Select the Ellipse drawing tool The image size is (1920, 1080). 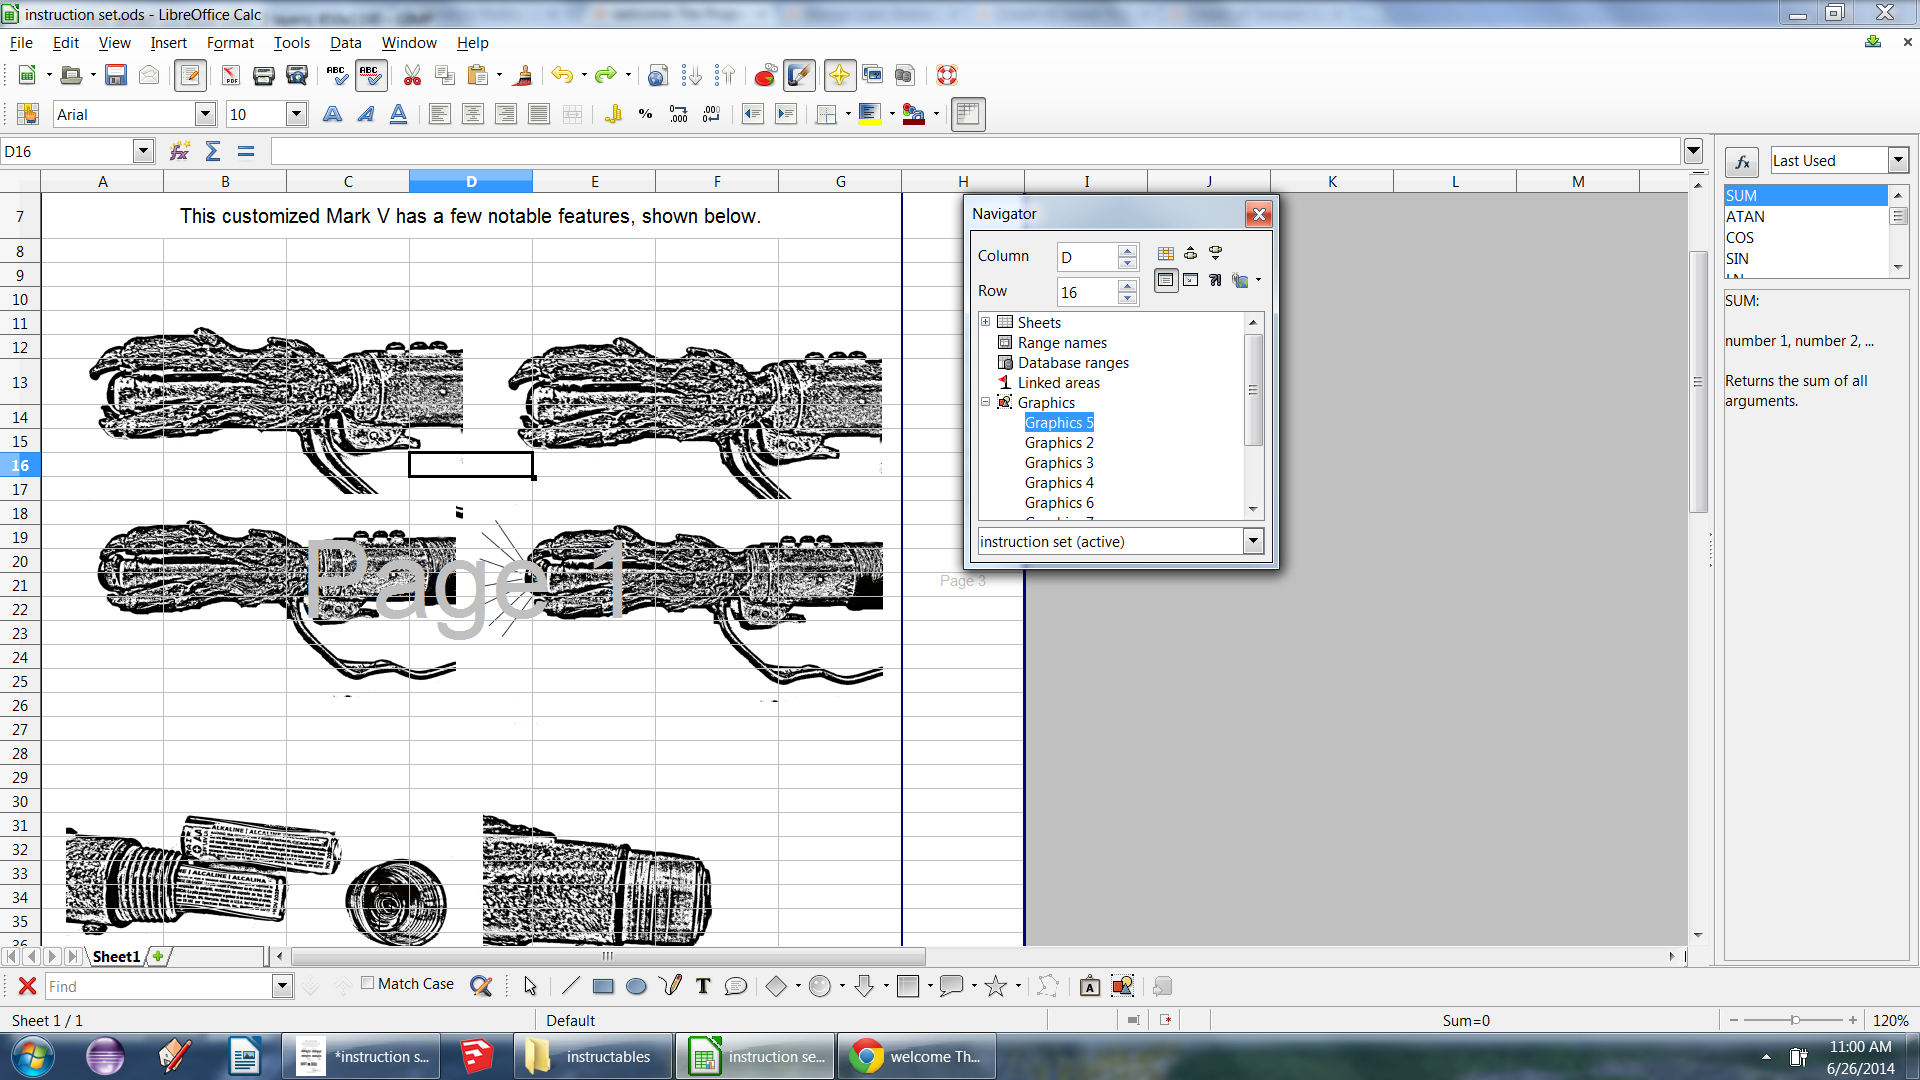pyautogui.click(x=636, y=987)
